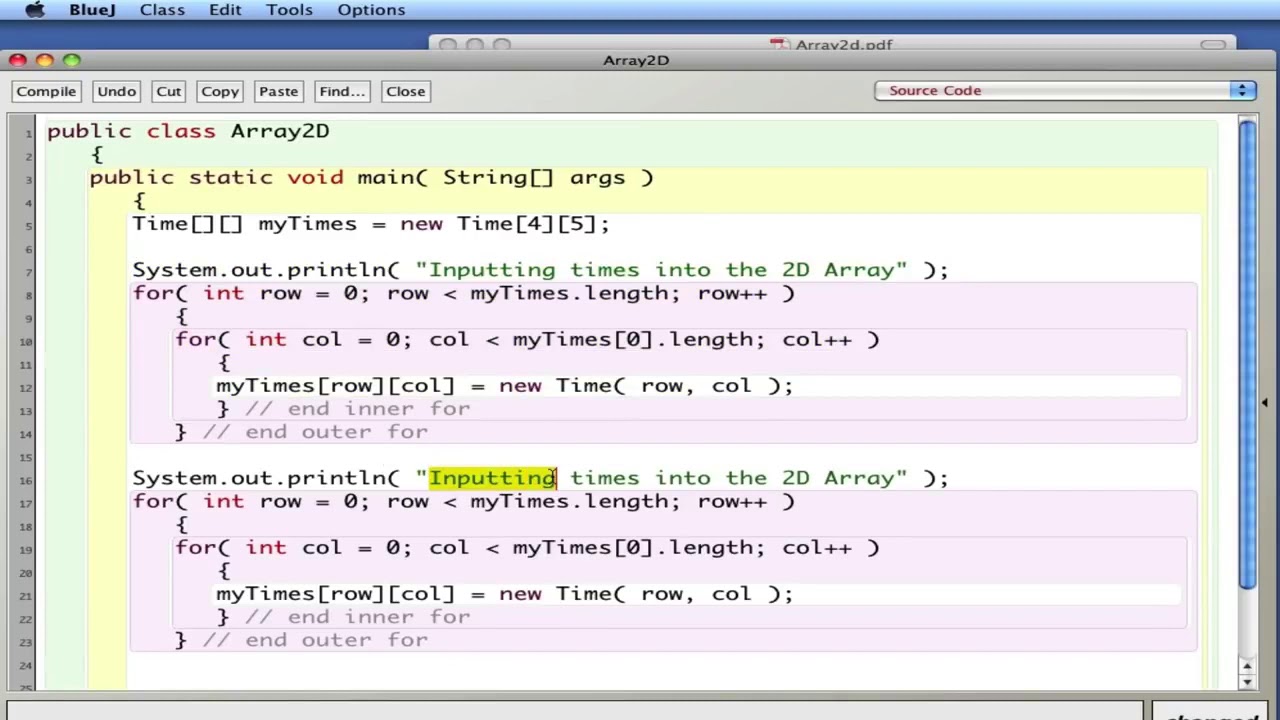
Task: Click the Close toolbar button
Action: click(x=405, y=91)
